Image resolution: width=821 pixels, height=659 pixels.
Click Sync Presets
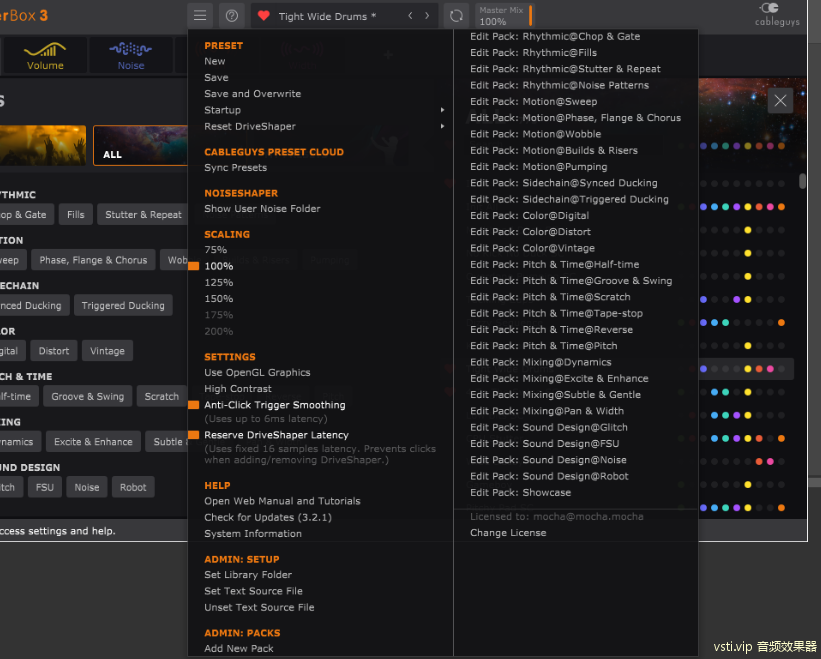236,167
